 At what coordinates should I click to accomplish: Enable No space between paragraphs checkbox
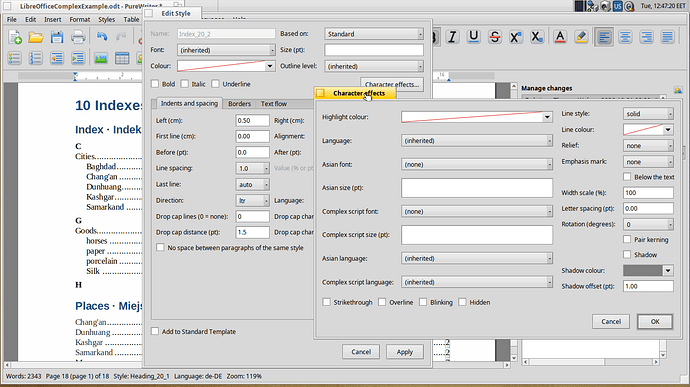160,247
